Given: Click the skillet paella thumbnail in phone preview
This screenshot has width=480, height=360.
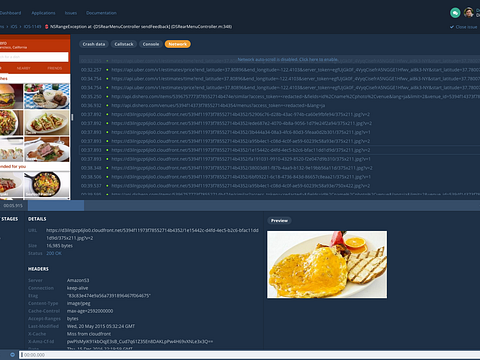Looking at the screenshot, I should click(47, 184).
